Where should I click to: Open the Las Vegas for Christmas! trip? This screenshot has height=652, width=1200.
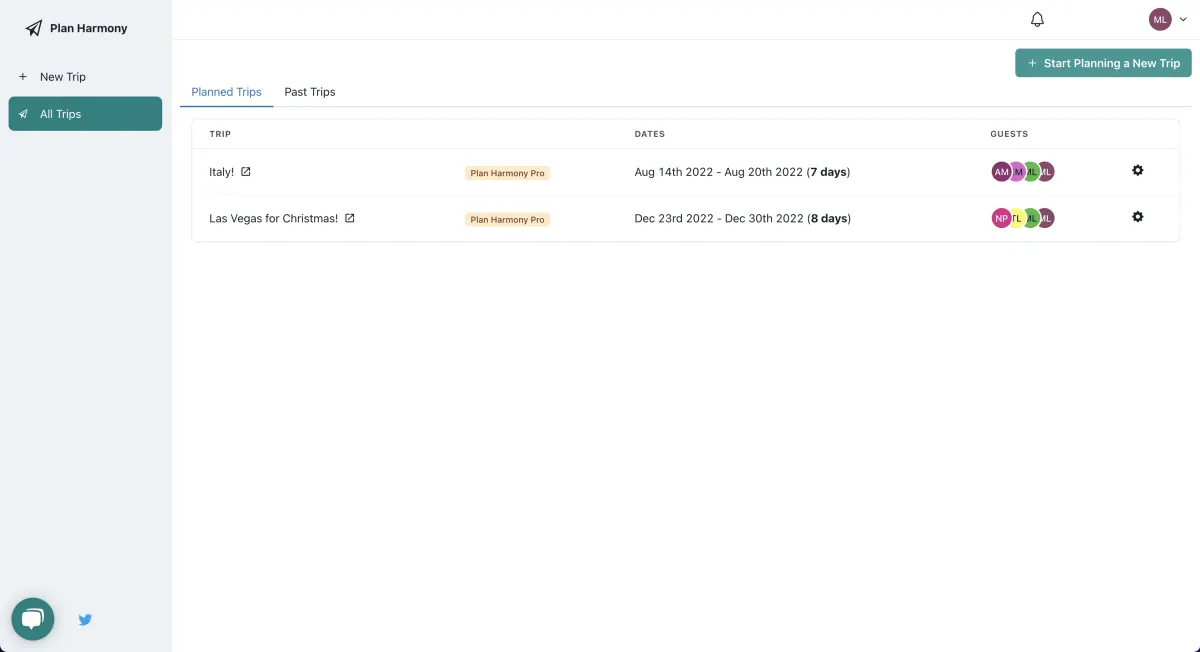(273, 218)
